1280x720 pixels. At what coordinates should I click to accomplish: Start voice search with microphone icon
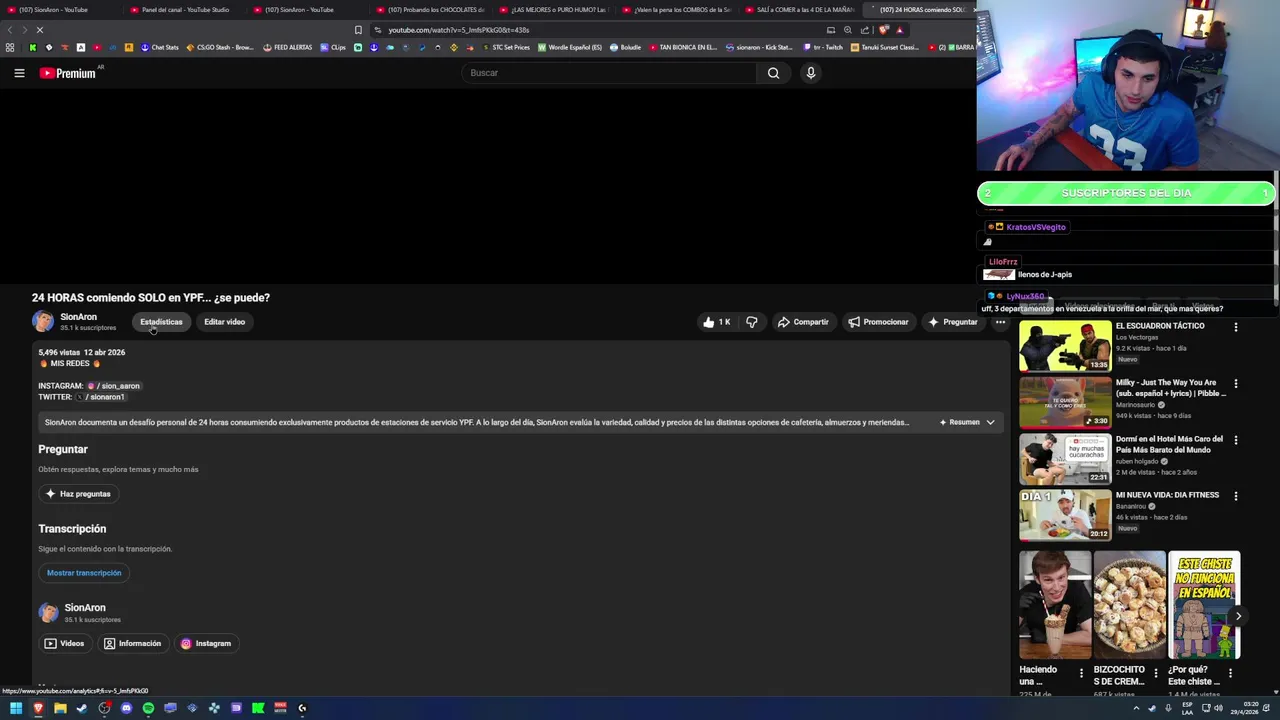[811, 72]
